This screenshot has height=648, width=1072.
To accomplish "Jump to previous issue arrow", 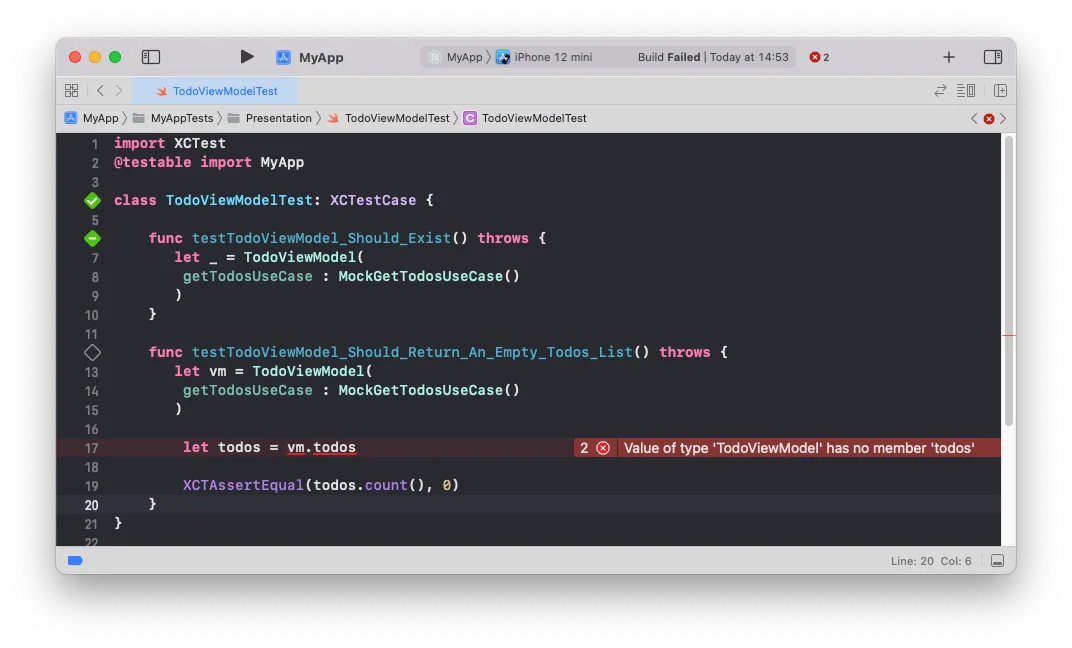I will pyautogui.click(x=974, y=119).
